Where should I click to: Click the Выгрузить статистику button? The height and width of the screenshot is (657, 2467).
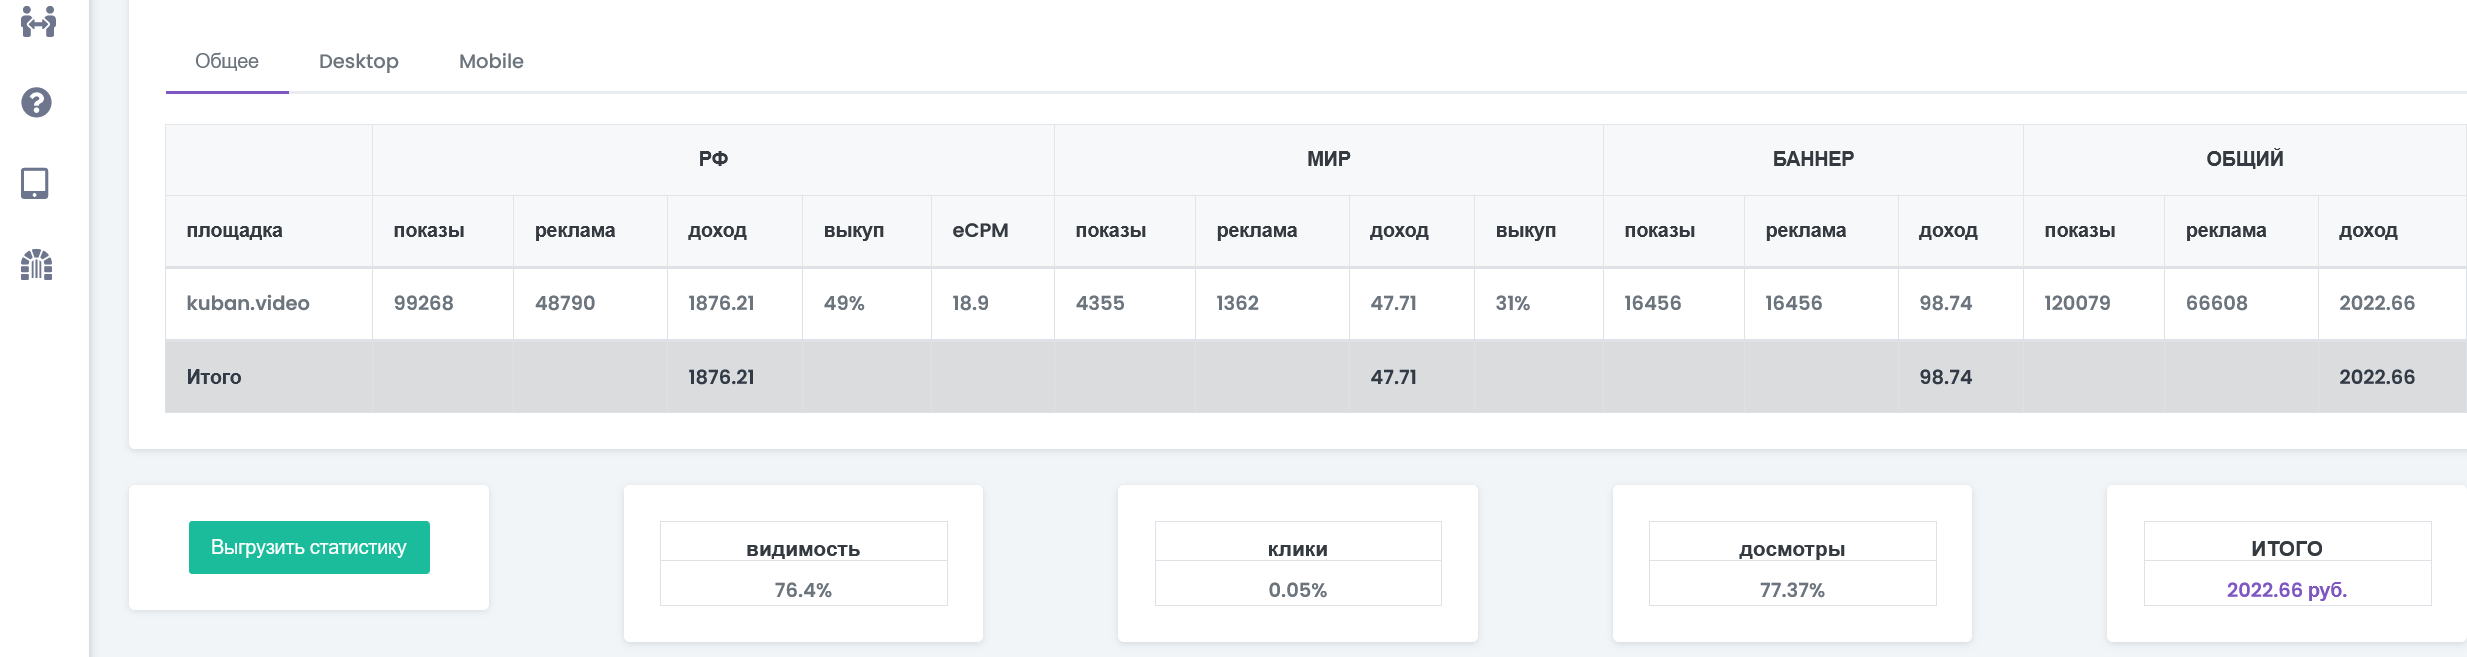click(309, 547)
